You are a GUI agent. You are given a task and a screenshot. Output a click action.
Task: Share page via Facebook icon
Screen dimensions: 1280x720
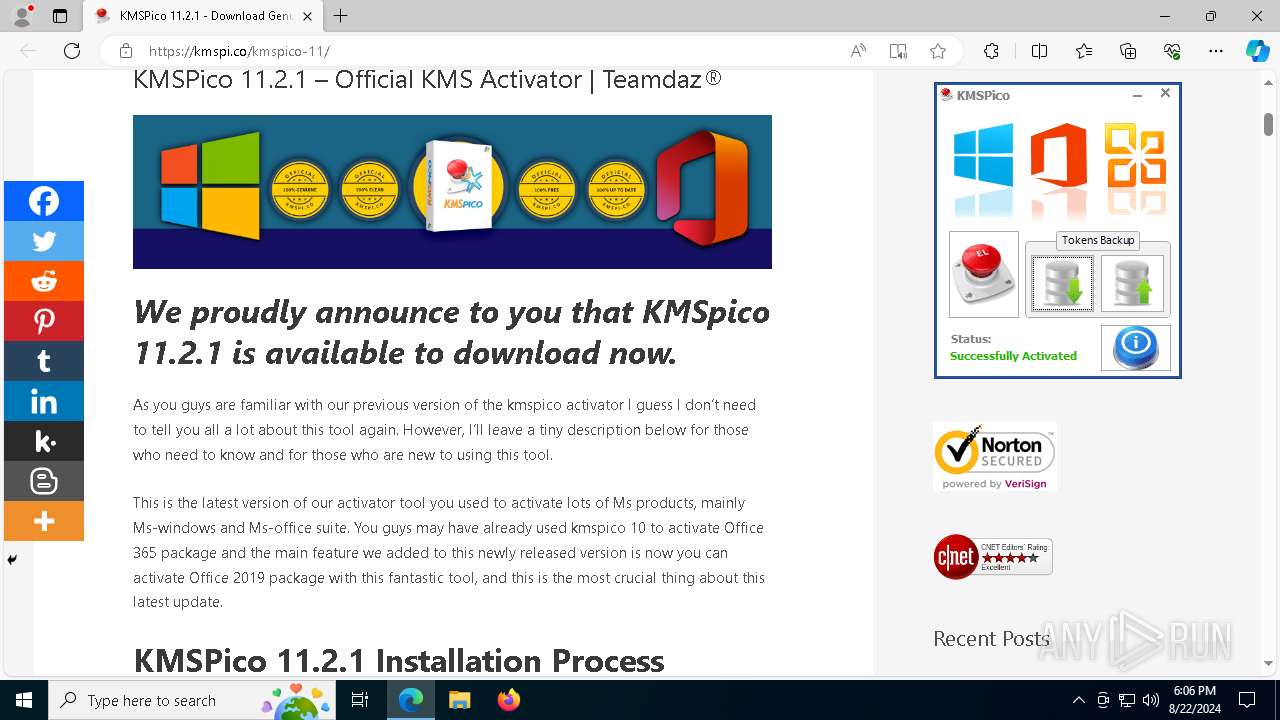(x=44, y=201)
